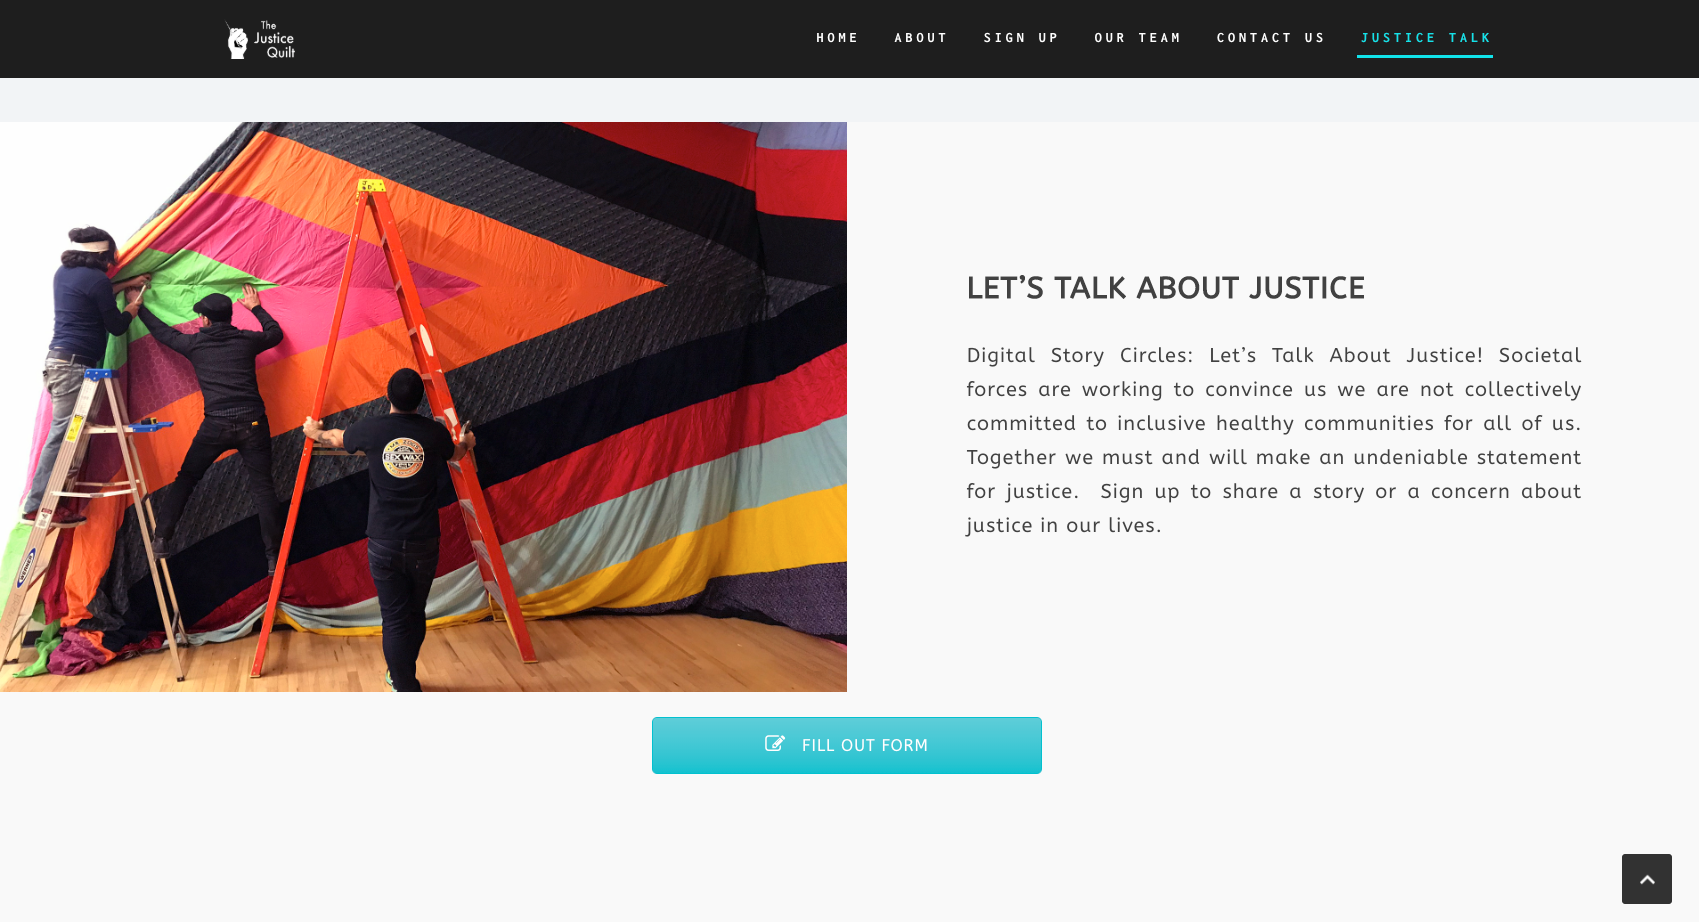This screenshot has height=922, width=1699.
Task: Open the Sign Up navigation link
Action: click(1021, 38)
